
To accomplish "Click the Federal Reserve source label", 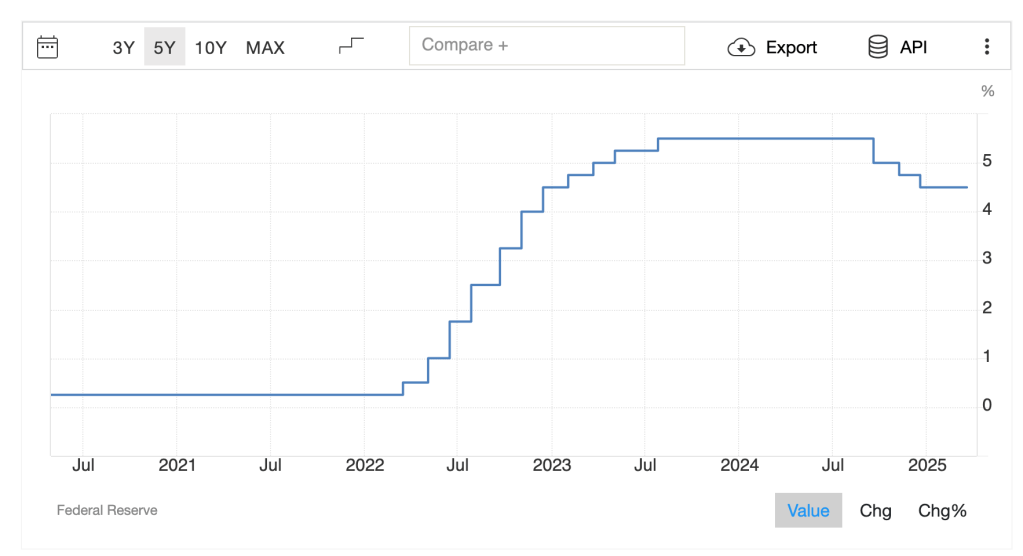I will point(107,510).
